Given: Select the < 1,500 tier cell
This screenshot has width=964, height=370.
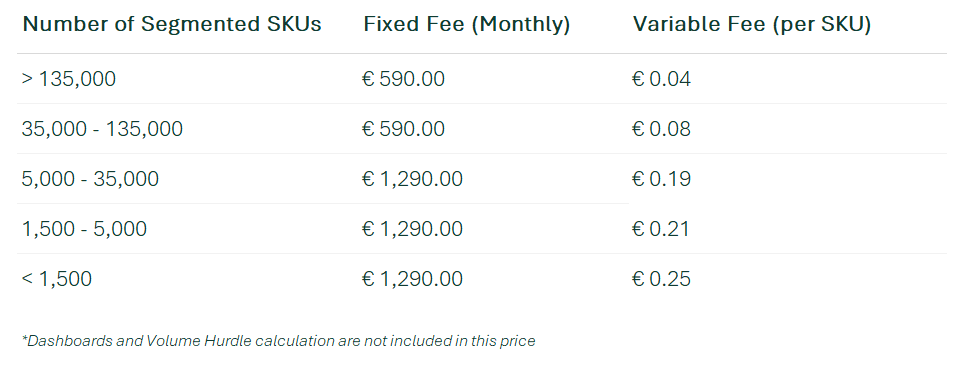Looking at the screenshot, I should pos(57,279).
